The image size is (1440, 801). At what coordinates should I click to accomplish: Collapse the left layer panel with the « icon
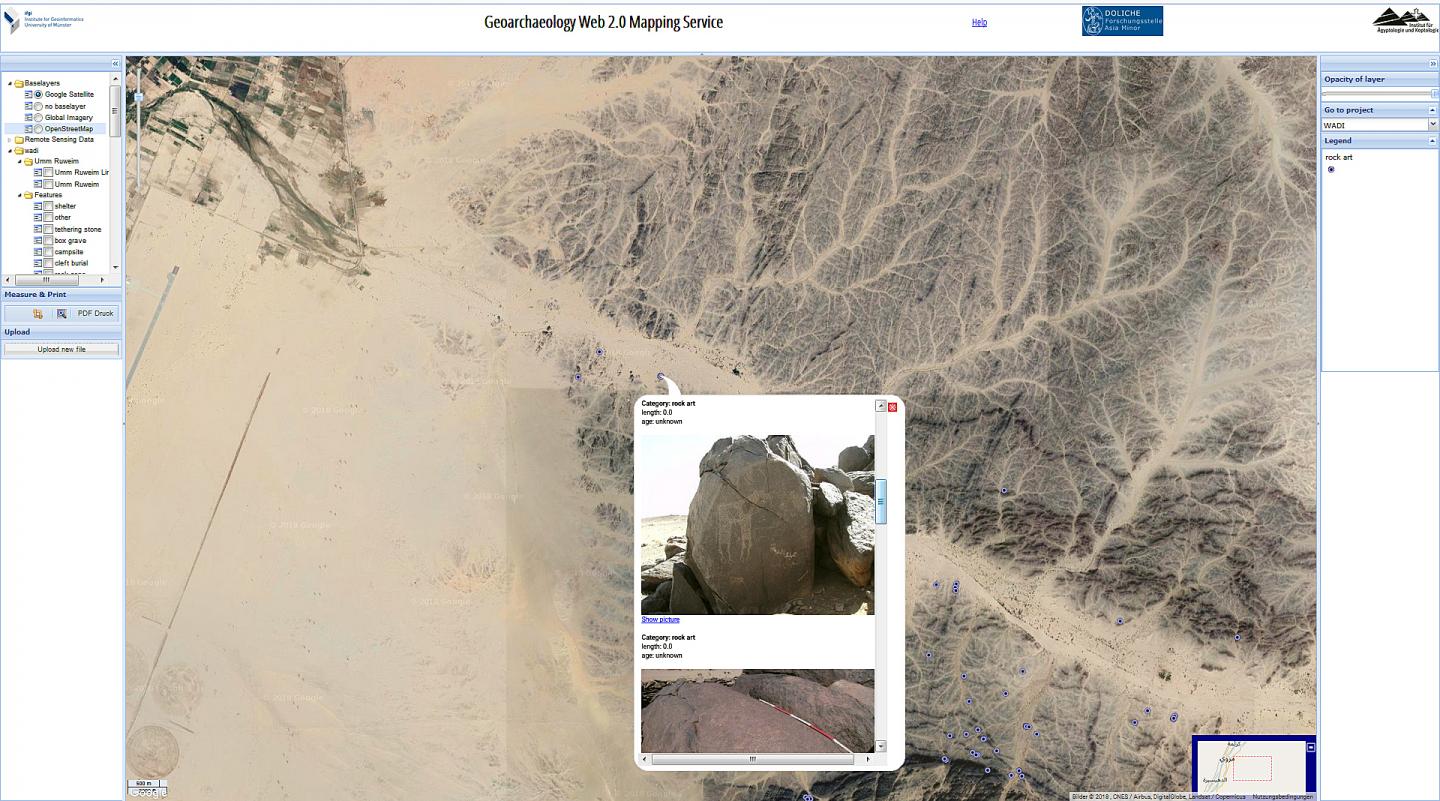[x=116, y=64]
